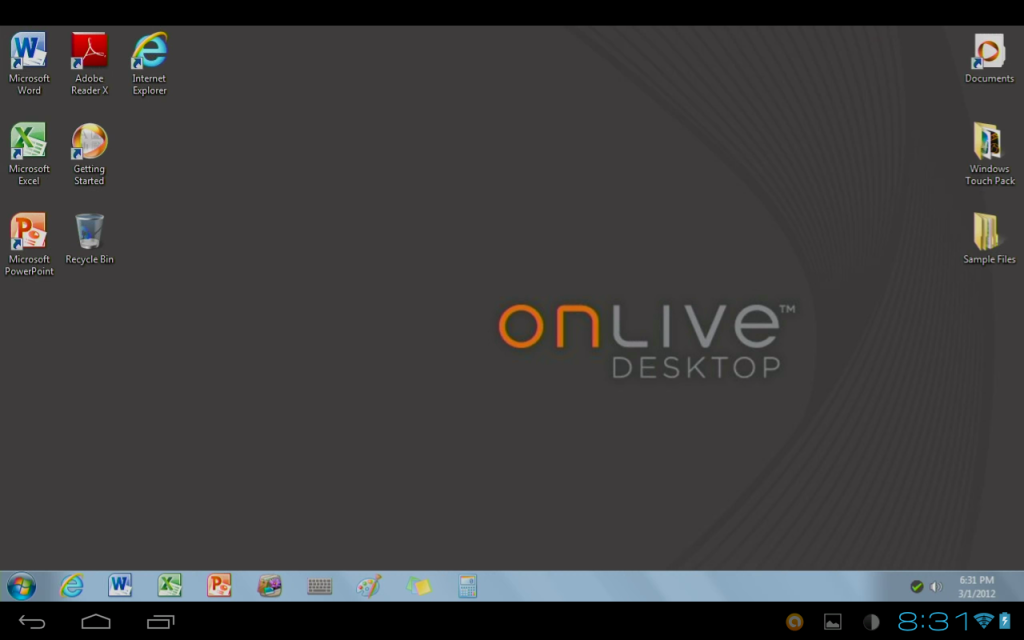Launch Word from the taskbar

(120, 586)
